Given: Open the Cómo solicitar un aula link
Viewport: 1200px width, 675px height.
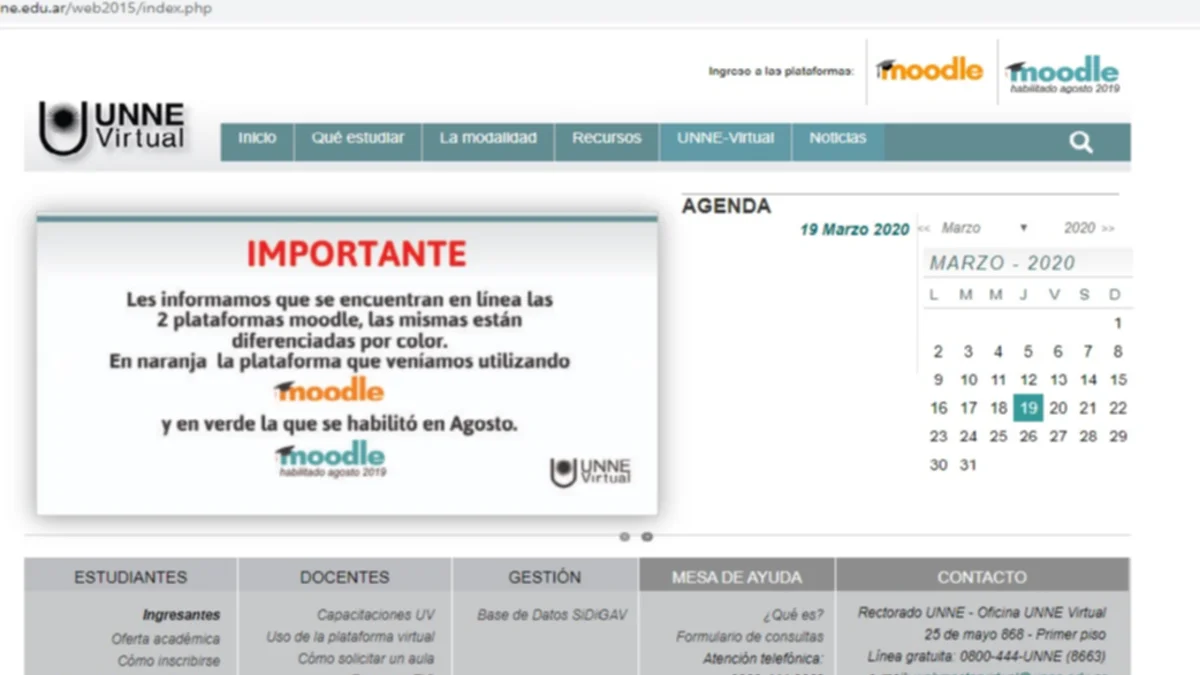Looking at the screenshot, I should click(x=366, y=659).
